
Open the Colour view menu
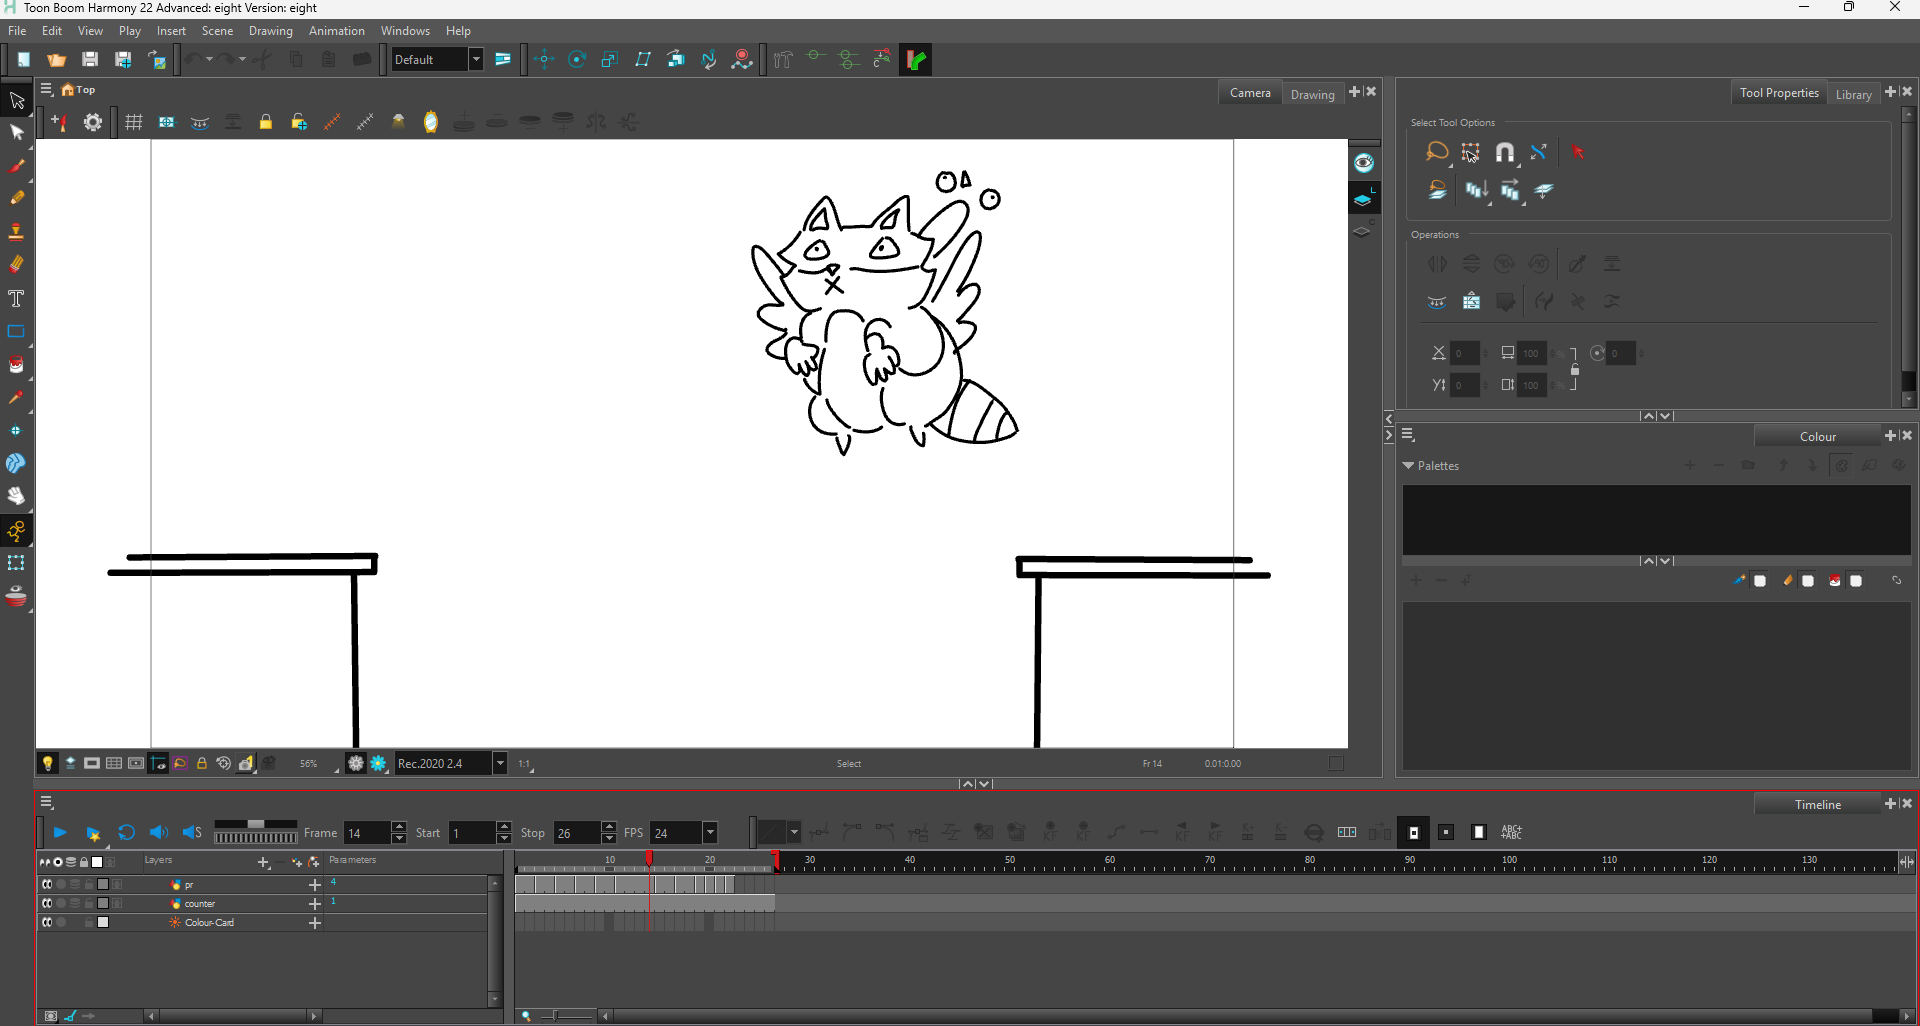pos(1408,435)
